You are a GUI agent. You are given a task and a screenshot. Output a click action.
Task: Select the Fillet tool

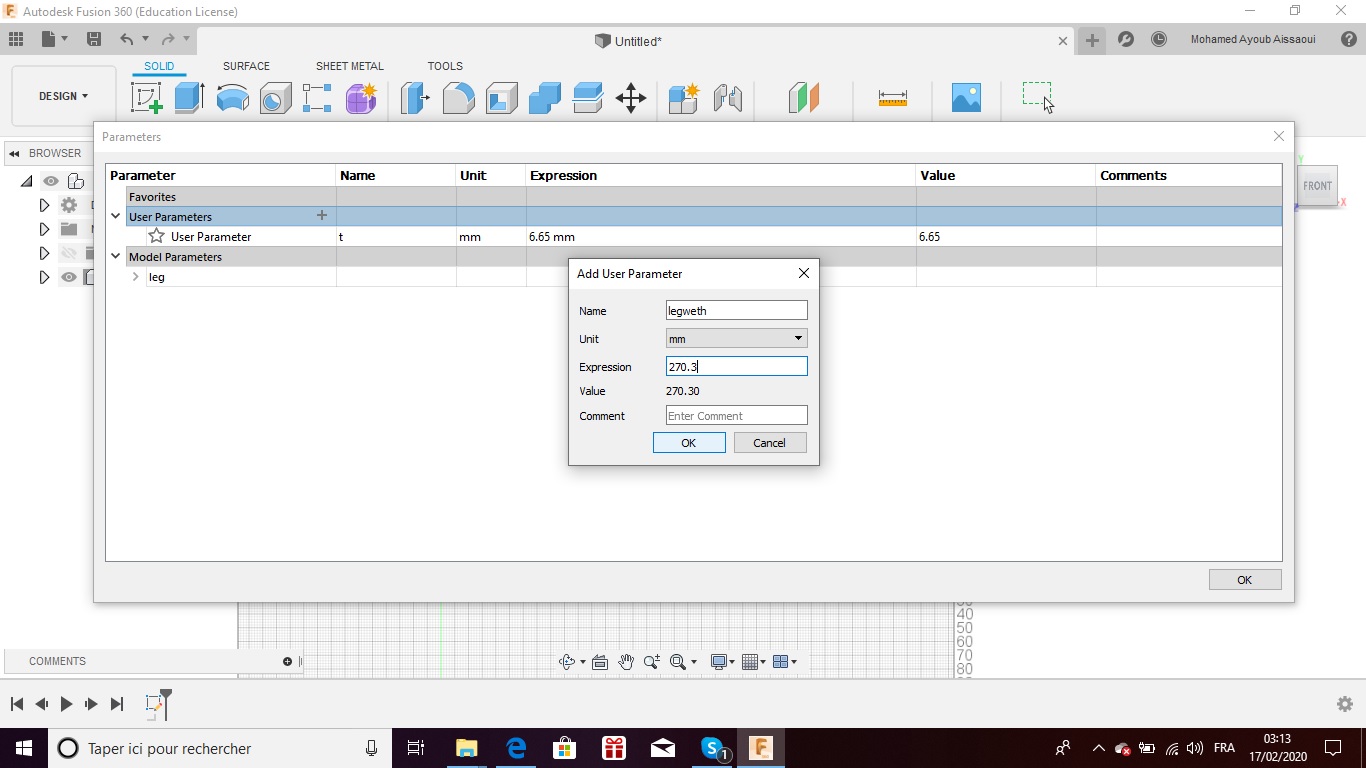pos(458,98)
